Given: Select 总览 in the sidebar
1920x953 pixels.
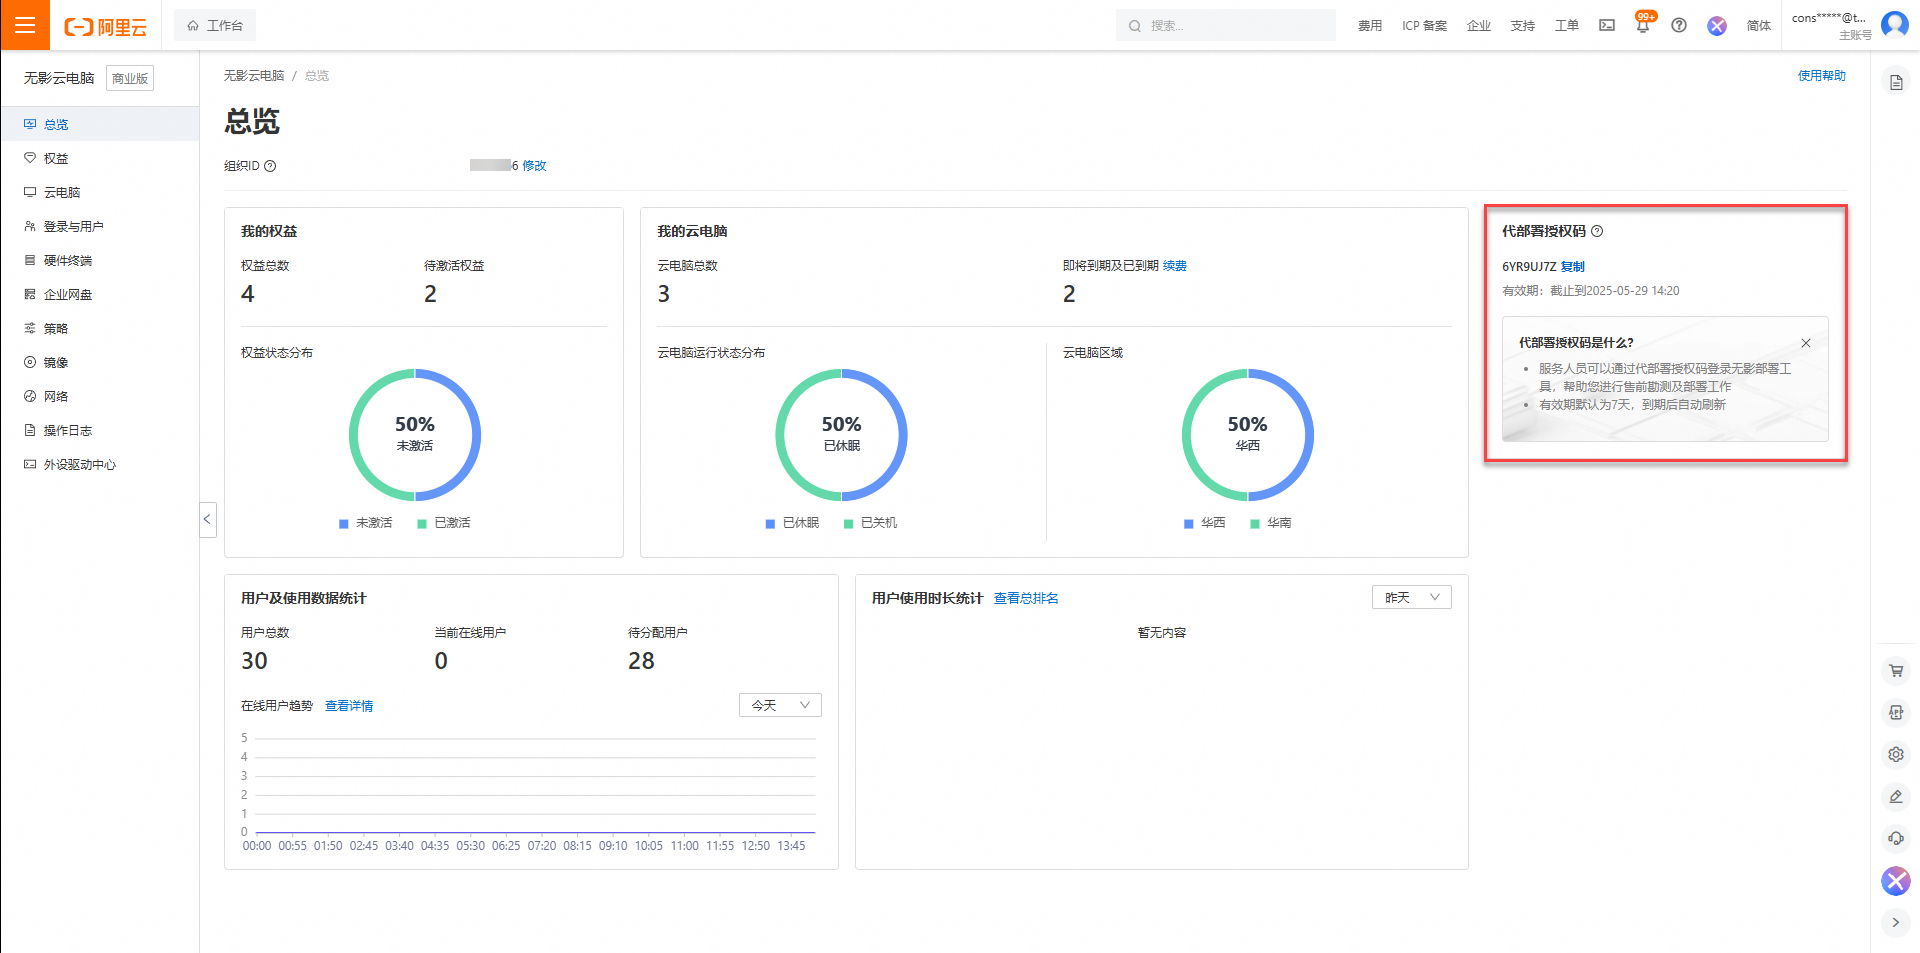Looking at the screenshot, I should pos(100,124).
